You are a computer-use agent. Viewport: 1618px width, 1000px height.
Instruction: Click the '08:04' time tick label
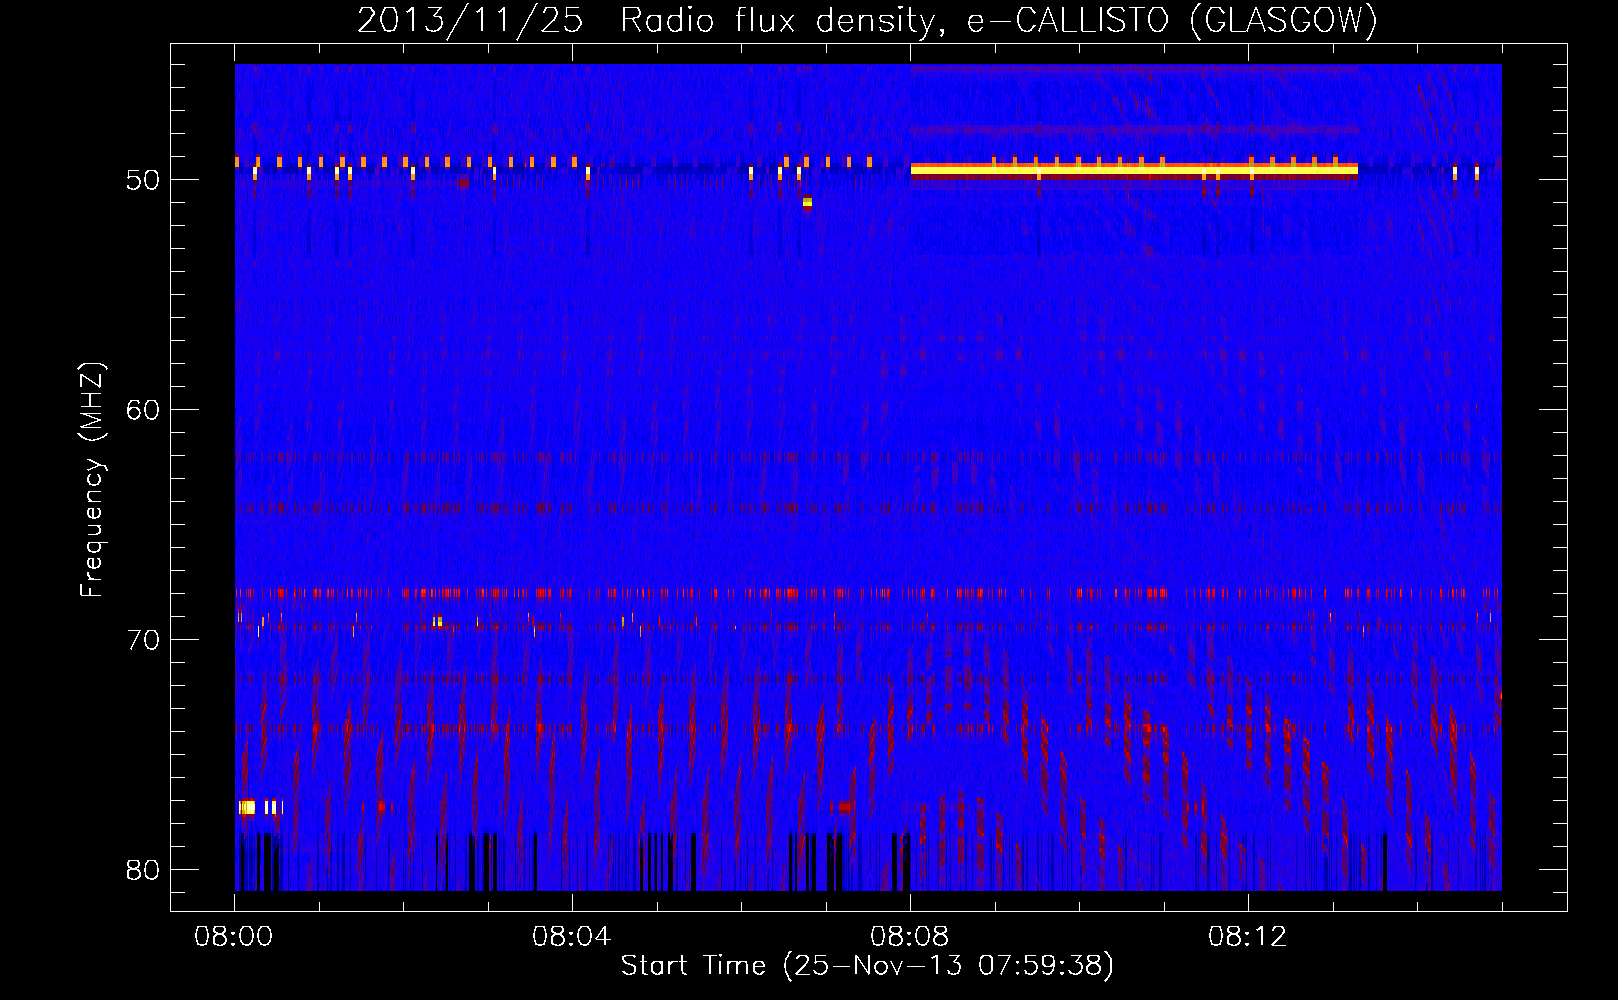click(572, 937)
